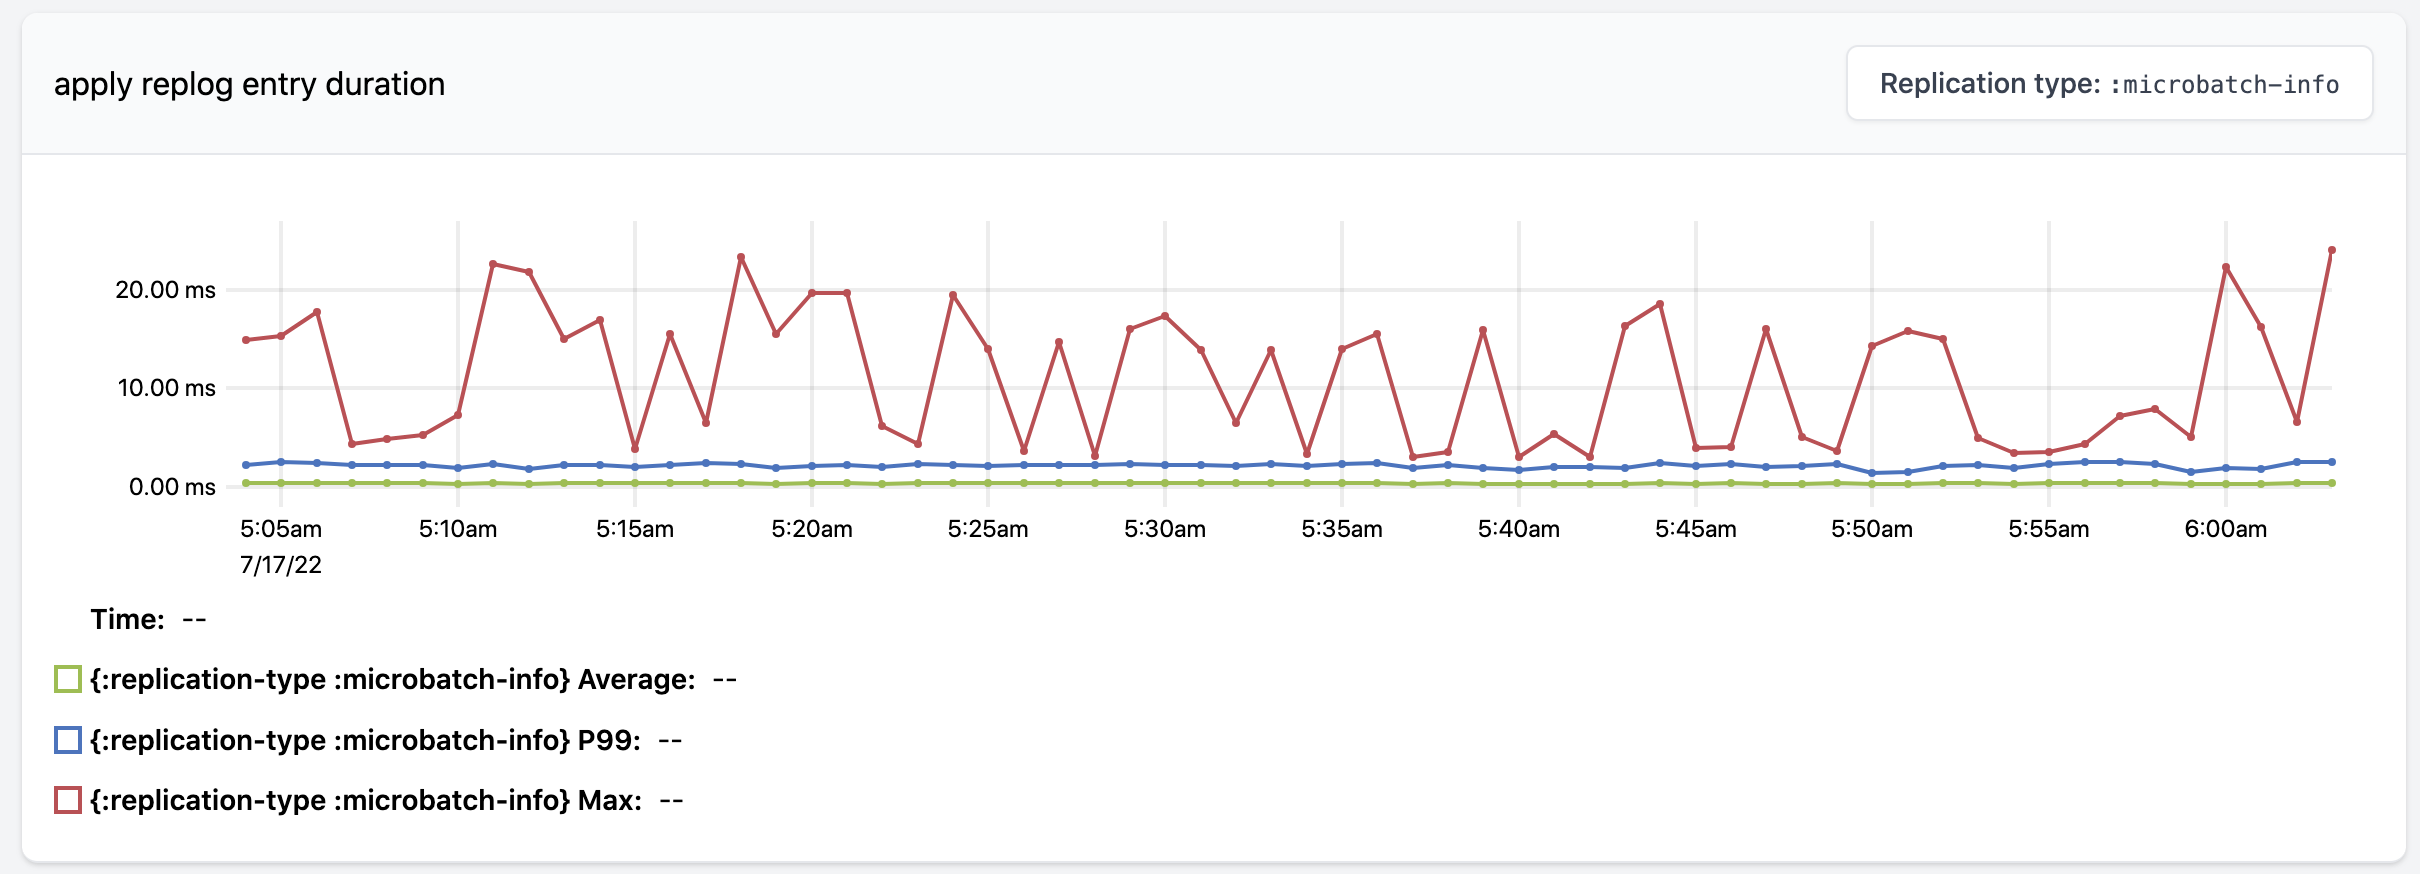
Task: Click the 5:40am x-axis label
Action: click(x=1519, y=529)
